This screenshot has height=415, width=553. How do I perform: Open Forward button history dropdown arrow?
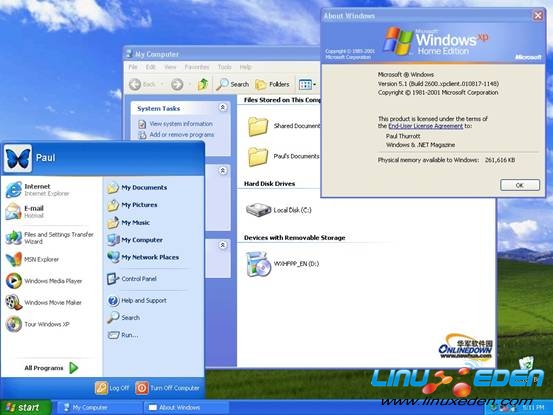pyautogui.click(x=189, y=84)
